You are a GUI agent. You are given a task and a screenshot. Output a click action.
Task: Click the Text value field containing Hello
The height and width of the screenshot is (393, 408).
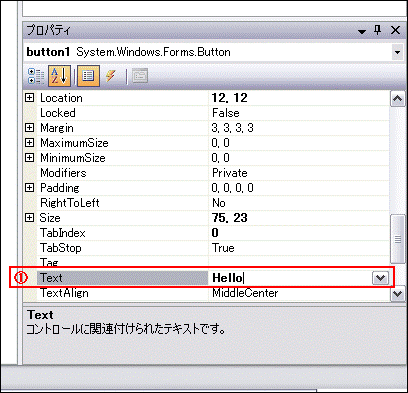point(291,278)
